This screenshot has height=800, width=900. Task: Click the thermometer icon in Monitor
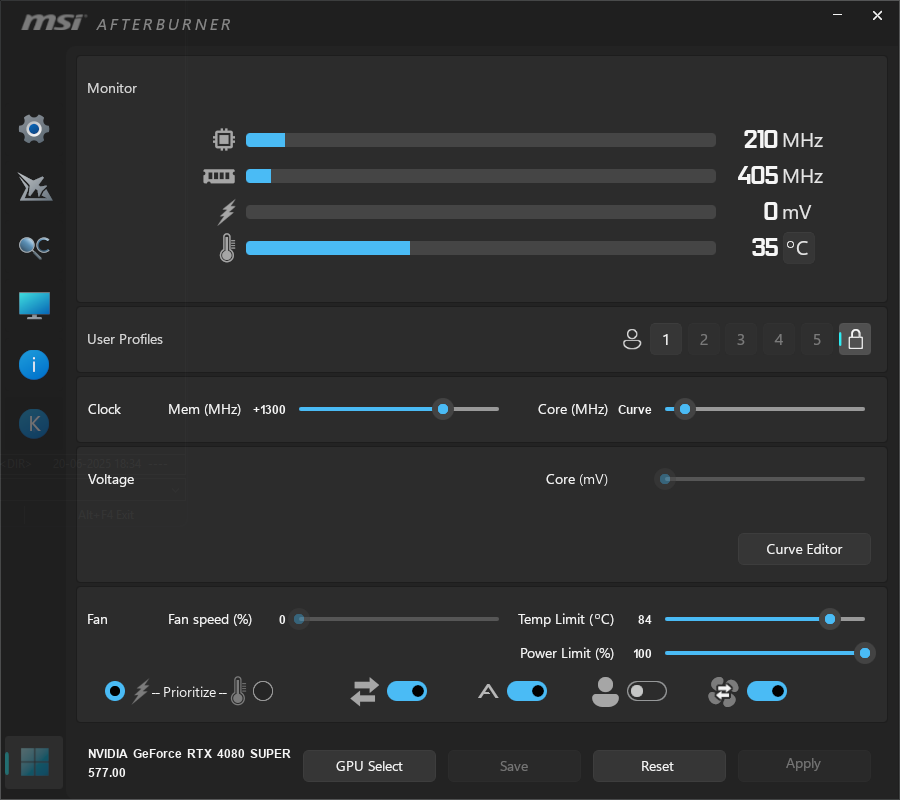227,248
